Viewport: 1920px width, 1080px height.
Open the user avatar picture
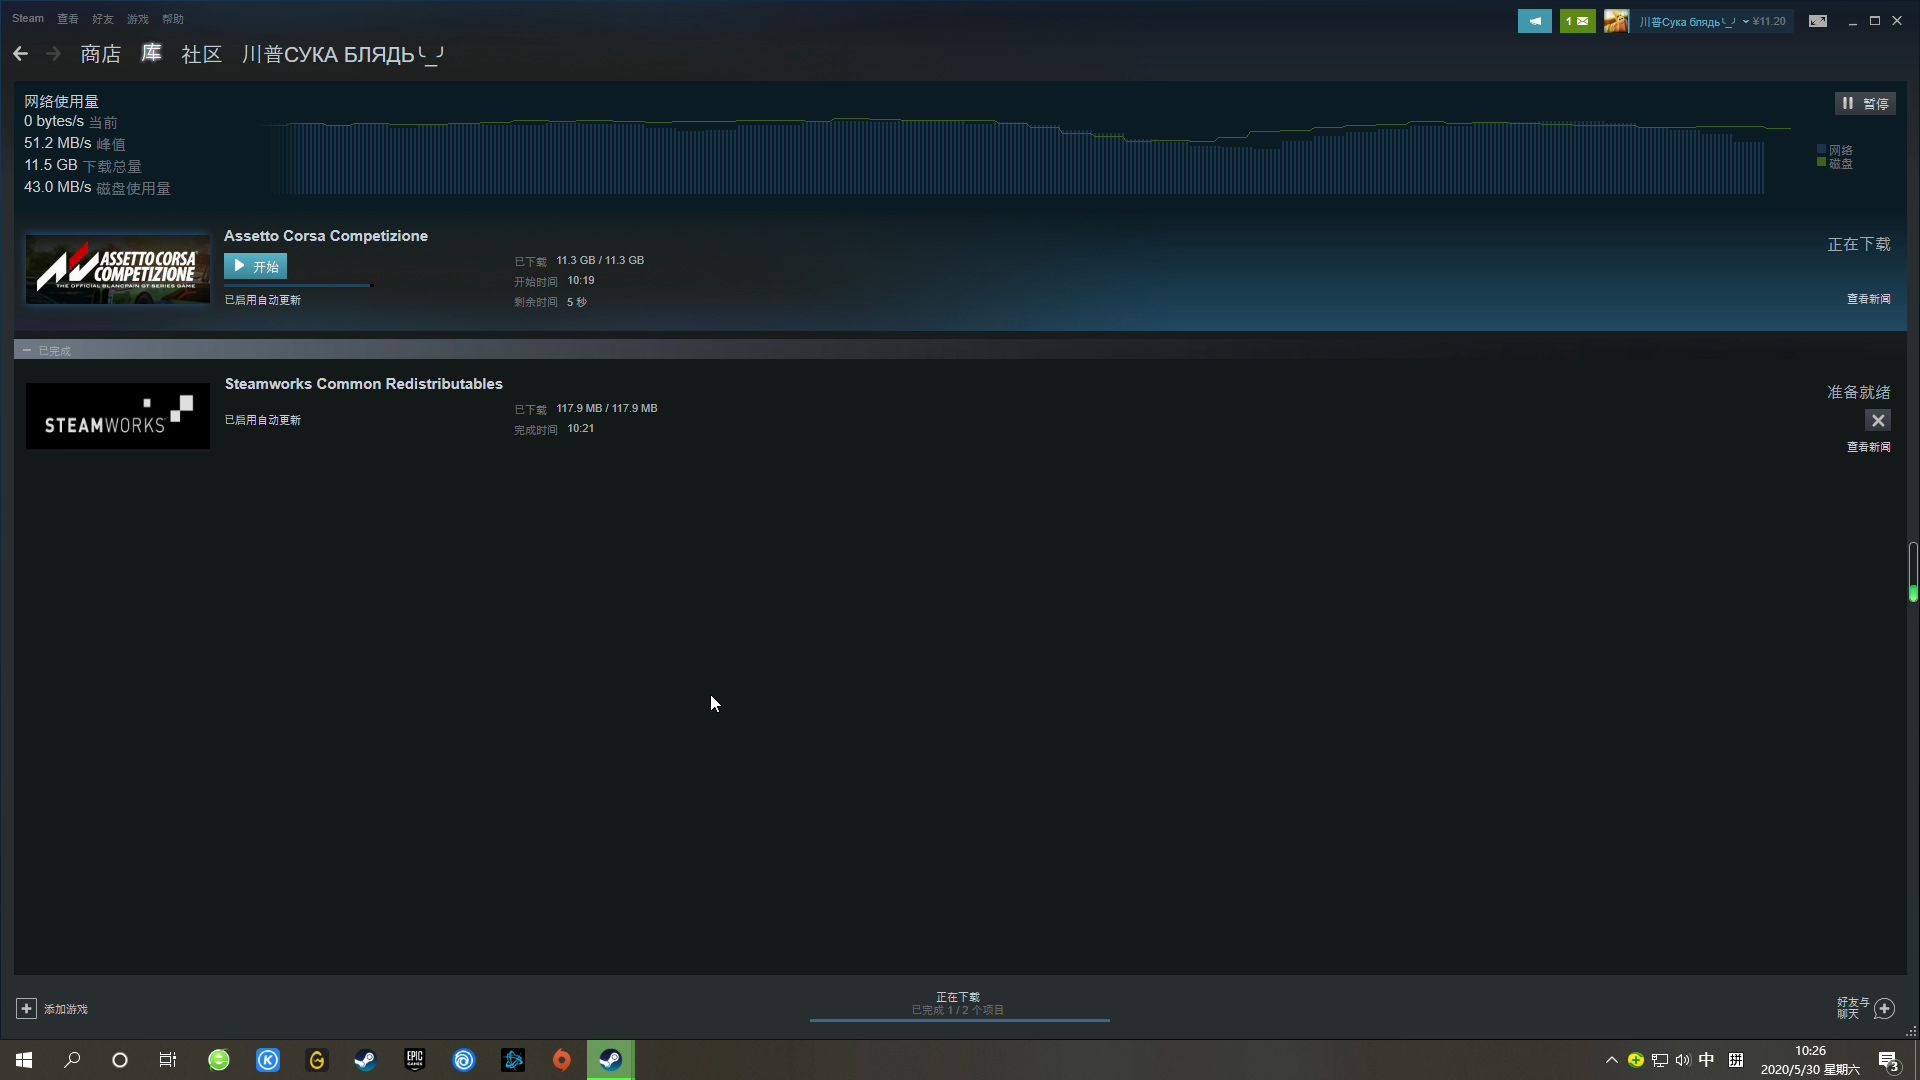click(x=1616, y=21)
